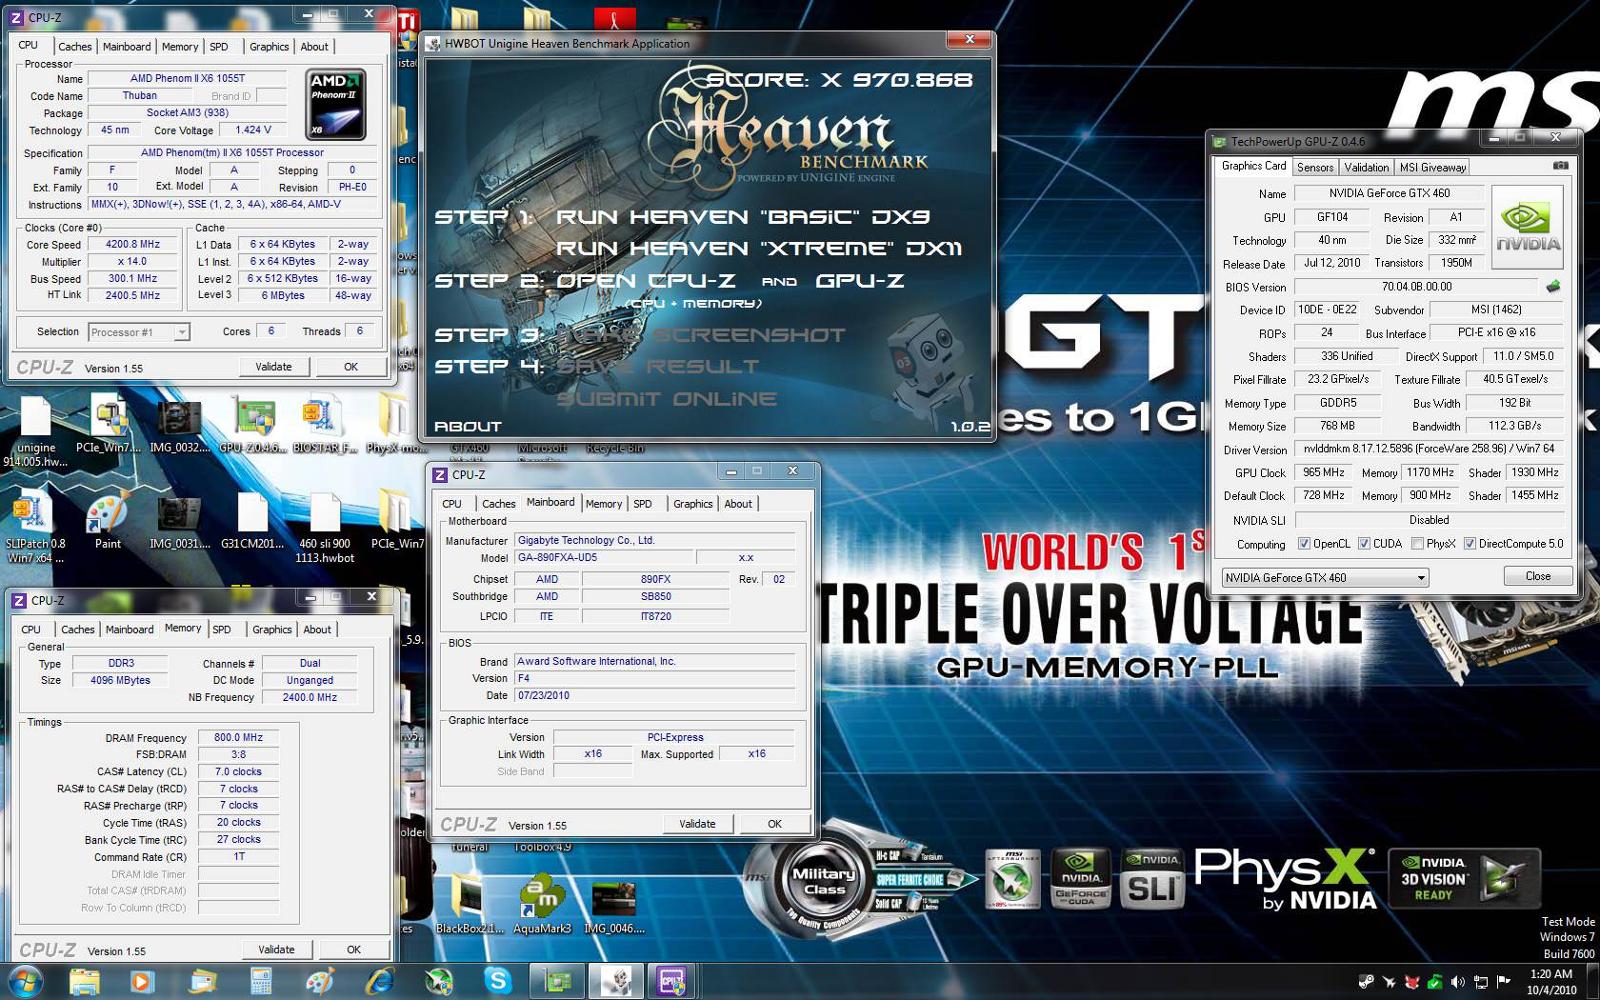
Task: Click RUN HEAVEN "BASIC" DX9 in Heaven window
Action: point(743,217)
